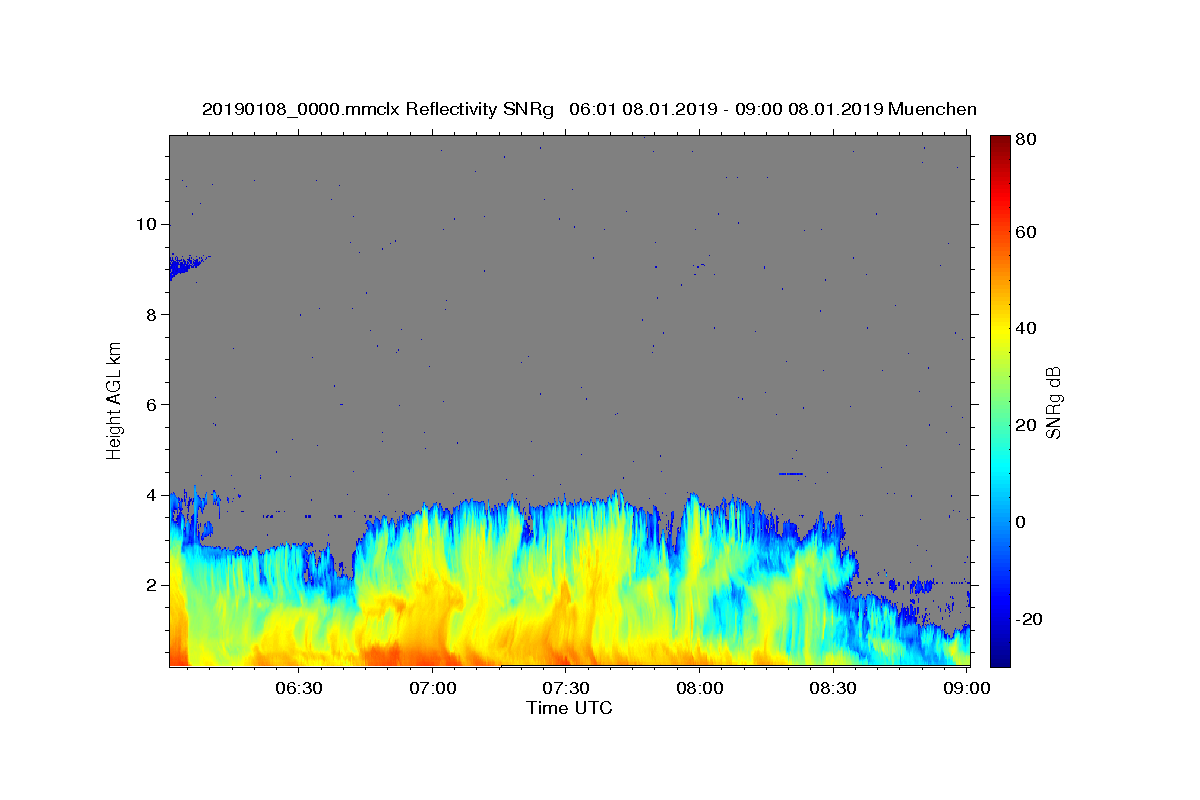Viewport: 1200px width, 800px height.
Task: Click the colorbar value 80
Action: (x=1028, y=140)
